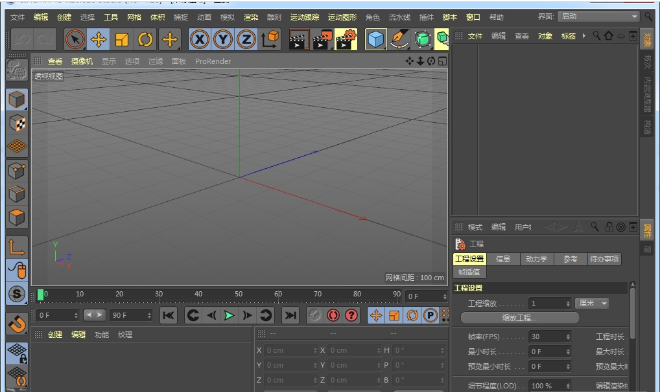Click the end frame field showing 90 F
Image resolution: width=660 pixels, height=392 pixels.
[131, 315]
